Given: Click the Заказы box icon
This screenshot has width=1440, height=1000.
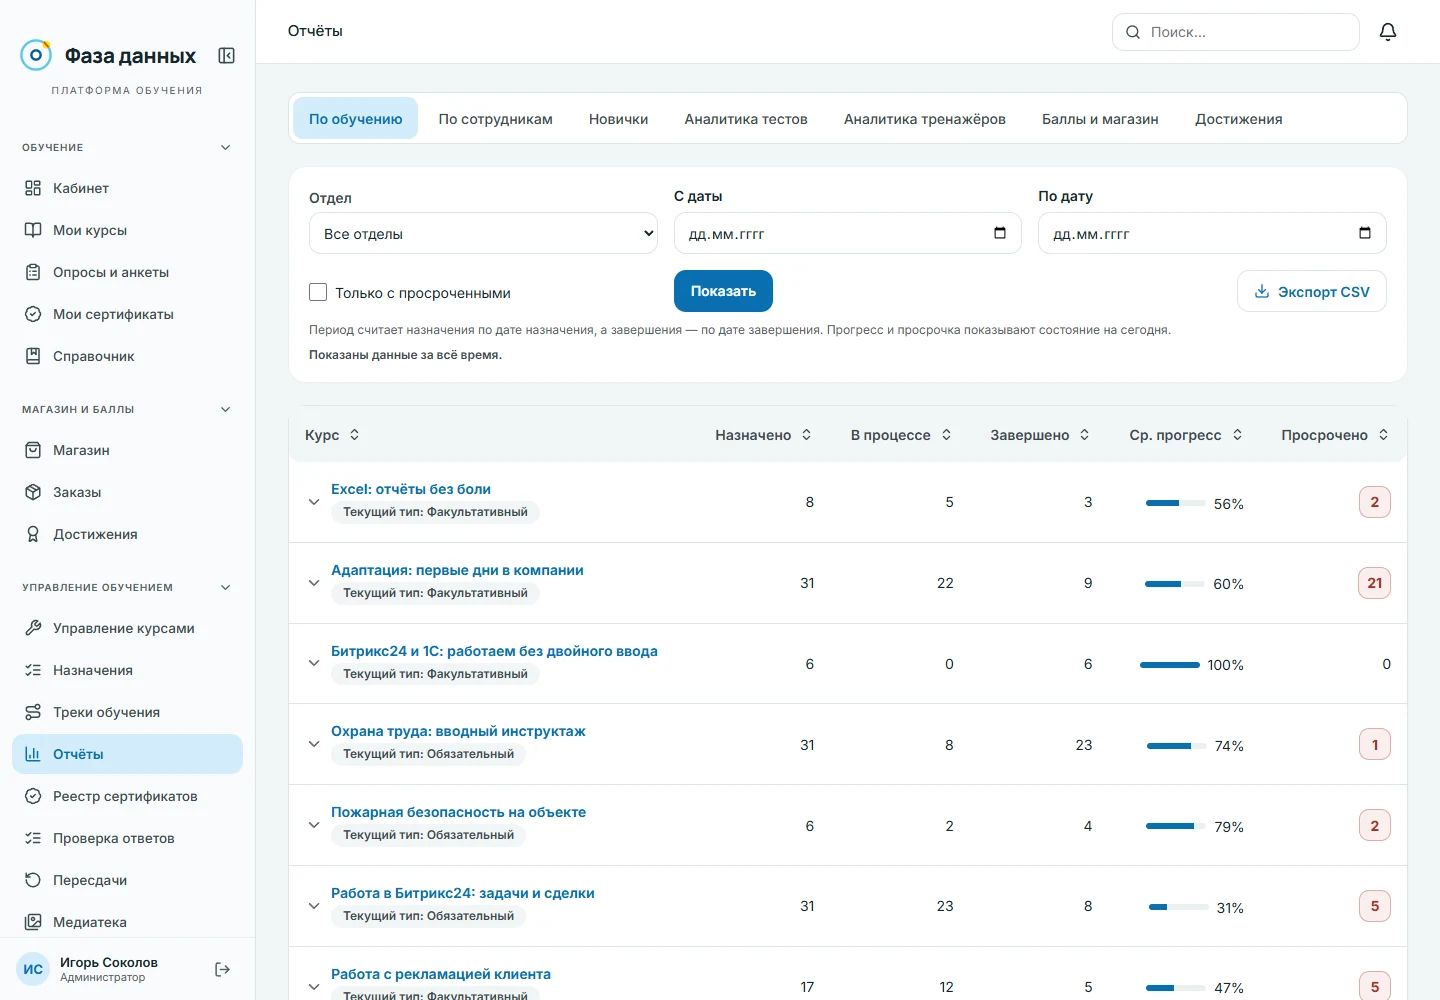Looking at the screenshot, I should pos(33,492).
